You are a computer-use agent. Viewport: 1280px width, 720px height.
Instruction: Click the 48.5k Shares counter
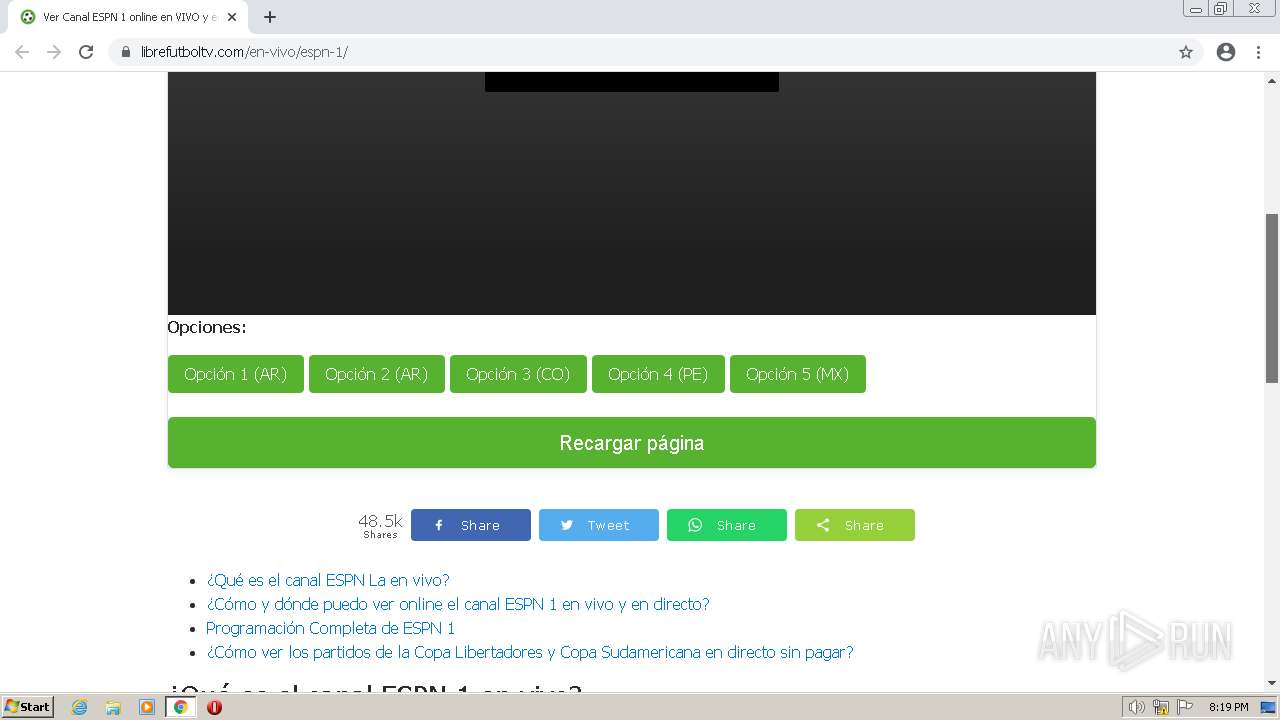(380, 525)
